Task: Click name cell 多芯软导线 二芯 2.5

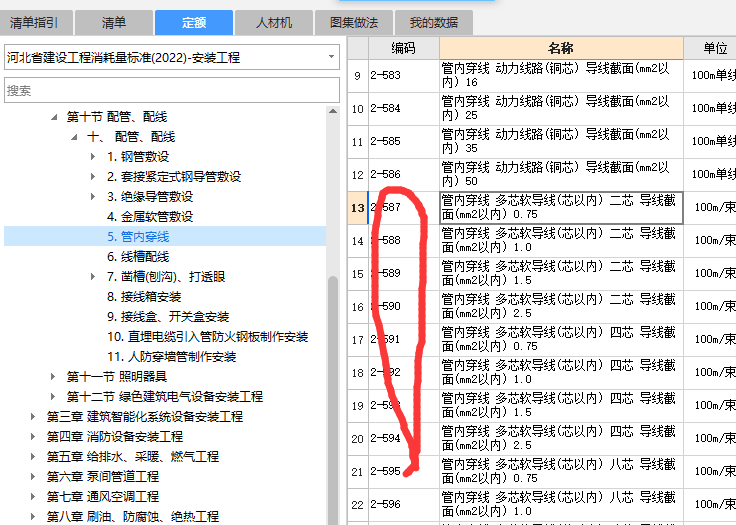Action: [561, 307]
